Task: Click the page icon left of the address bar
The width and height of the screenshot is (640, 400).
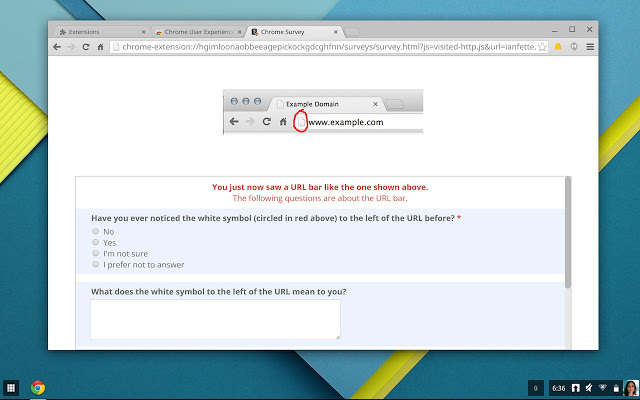Action: pyautogui.click(x=116, y=47)
